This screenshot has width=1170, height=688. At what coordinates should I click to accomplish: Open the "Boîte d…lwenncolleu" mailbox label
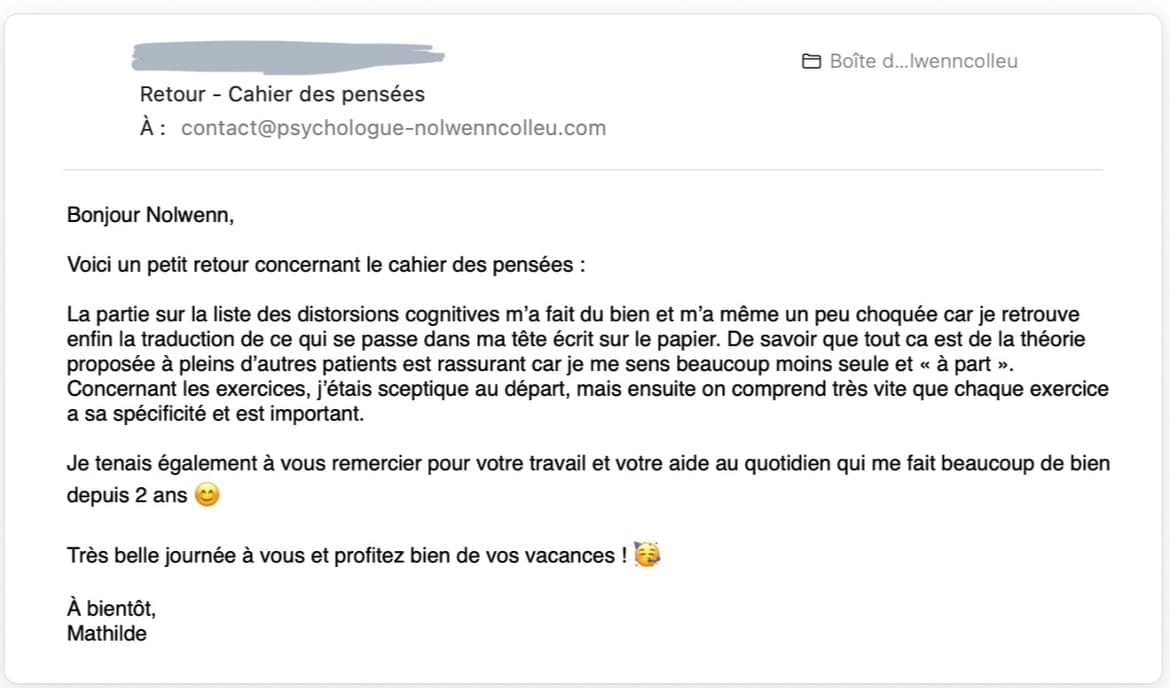(923, 62)
